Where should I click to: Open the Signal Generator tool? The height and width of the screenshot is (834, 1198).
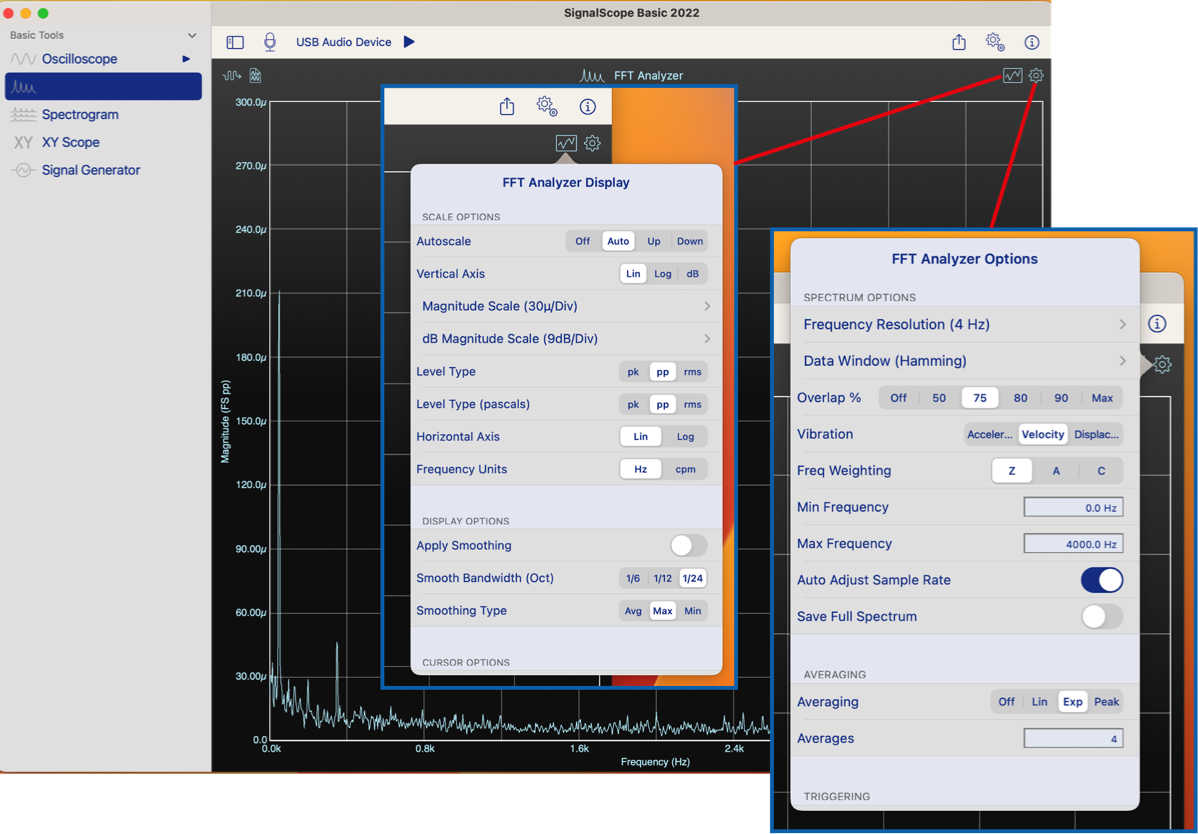91,170
